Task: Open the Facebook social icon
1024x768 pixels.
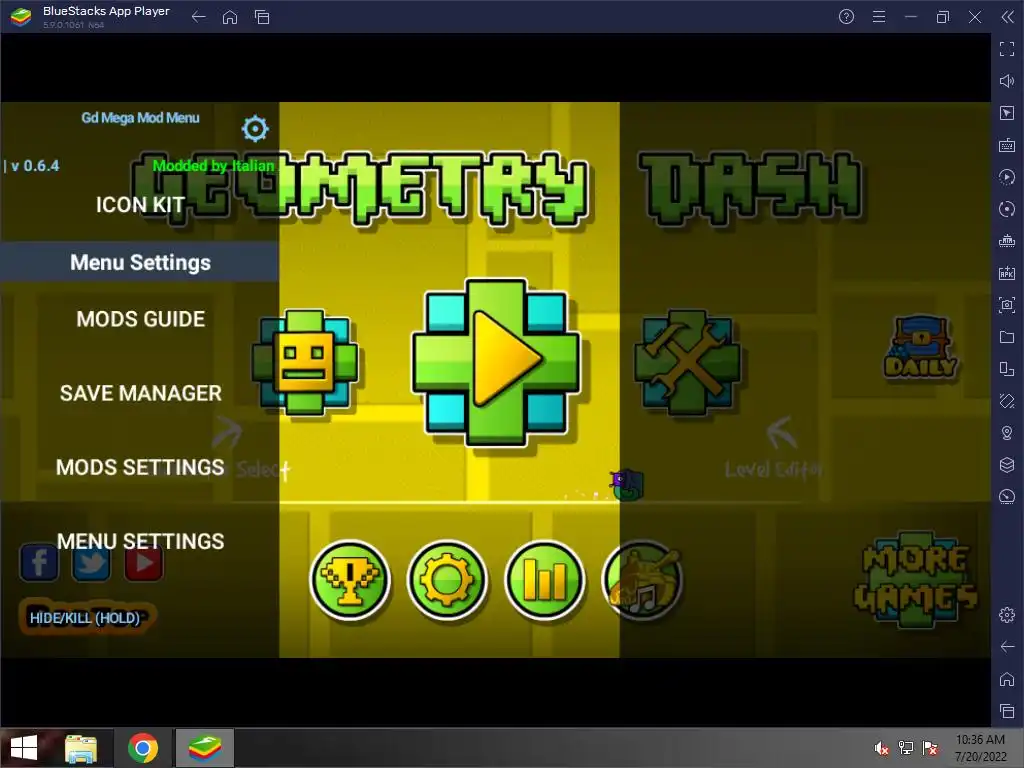Action: tap(39, 563)
